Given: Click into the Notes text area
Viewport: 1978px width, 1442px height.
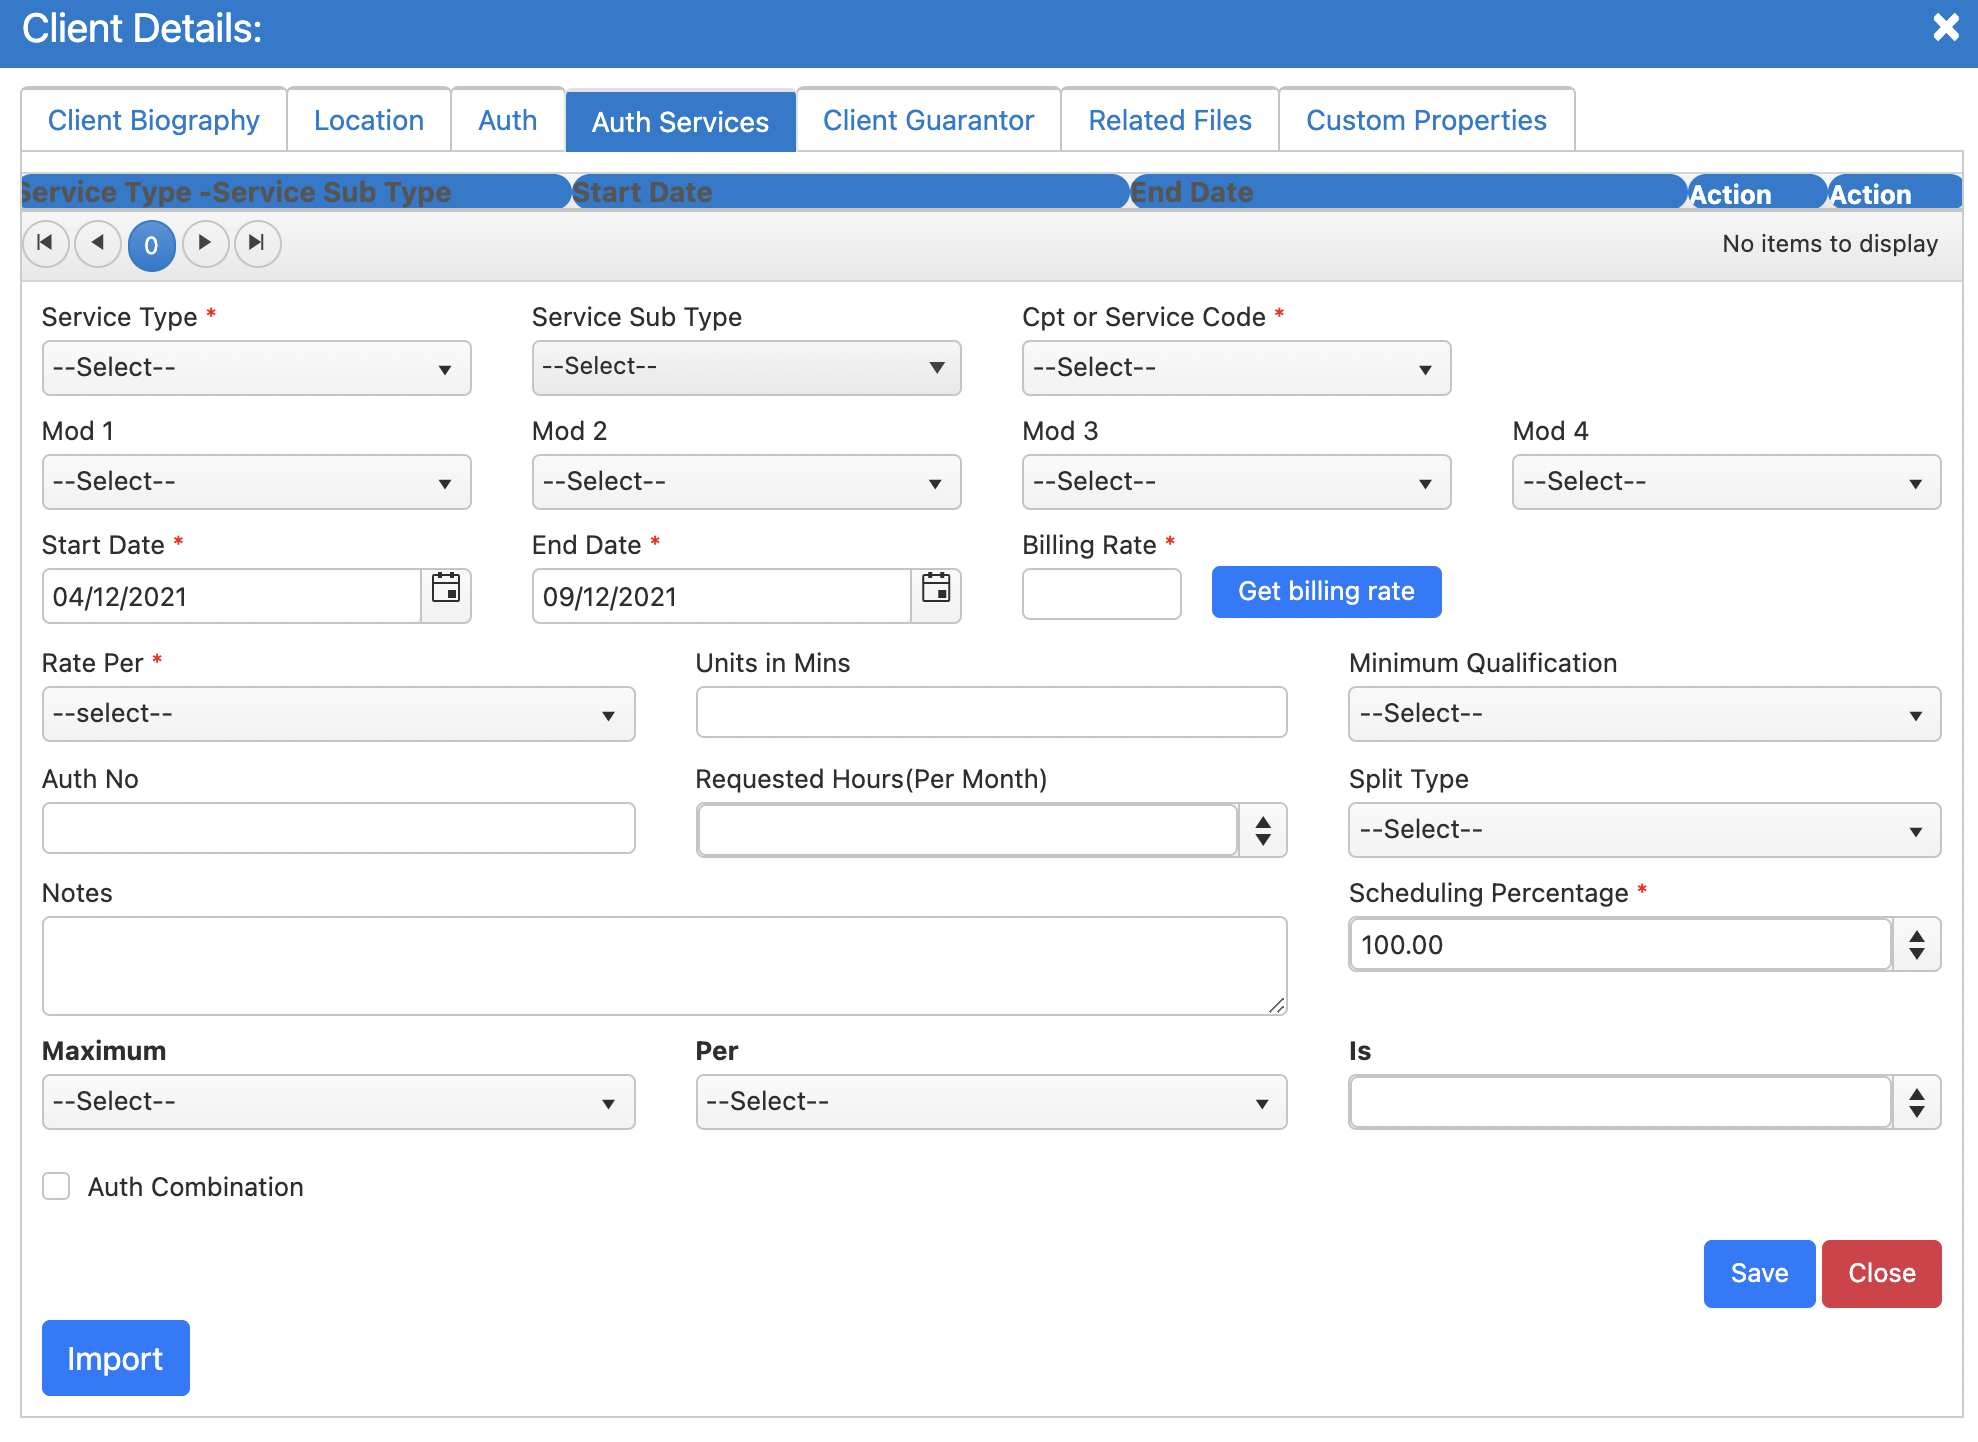Looking at the screenshot, I should pos(664,965).
